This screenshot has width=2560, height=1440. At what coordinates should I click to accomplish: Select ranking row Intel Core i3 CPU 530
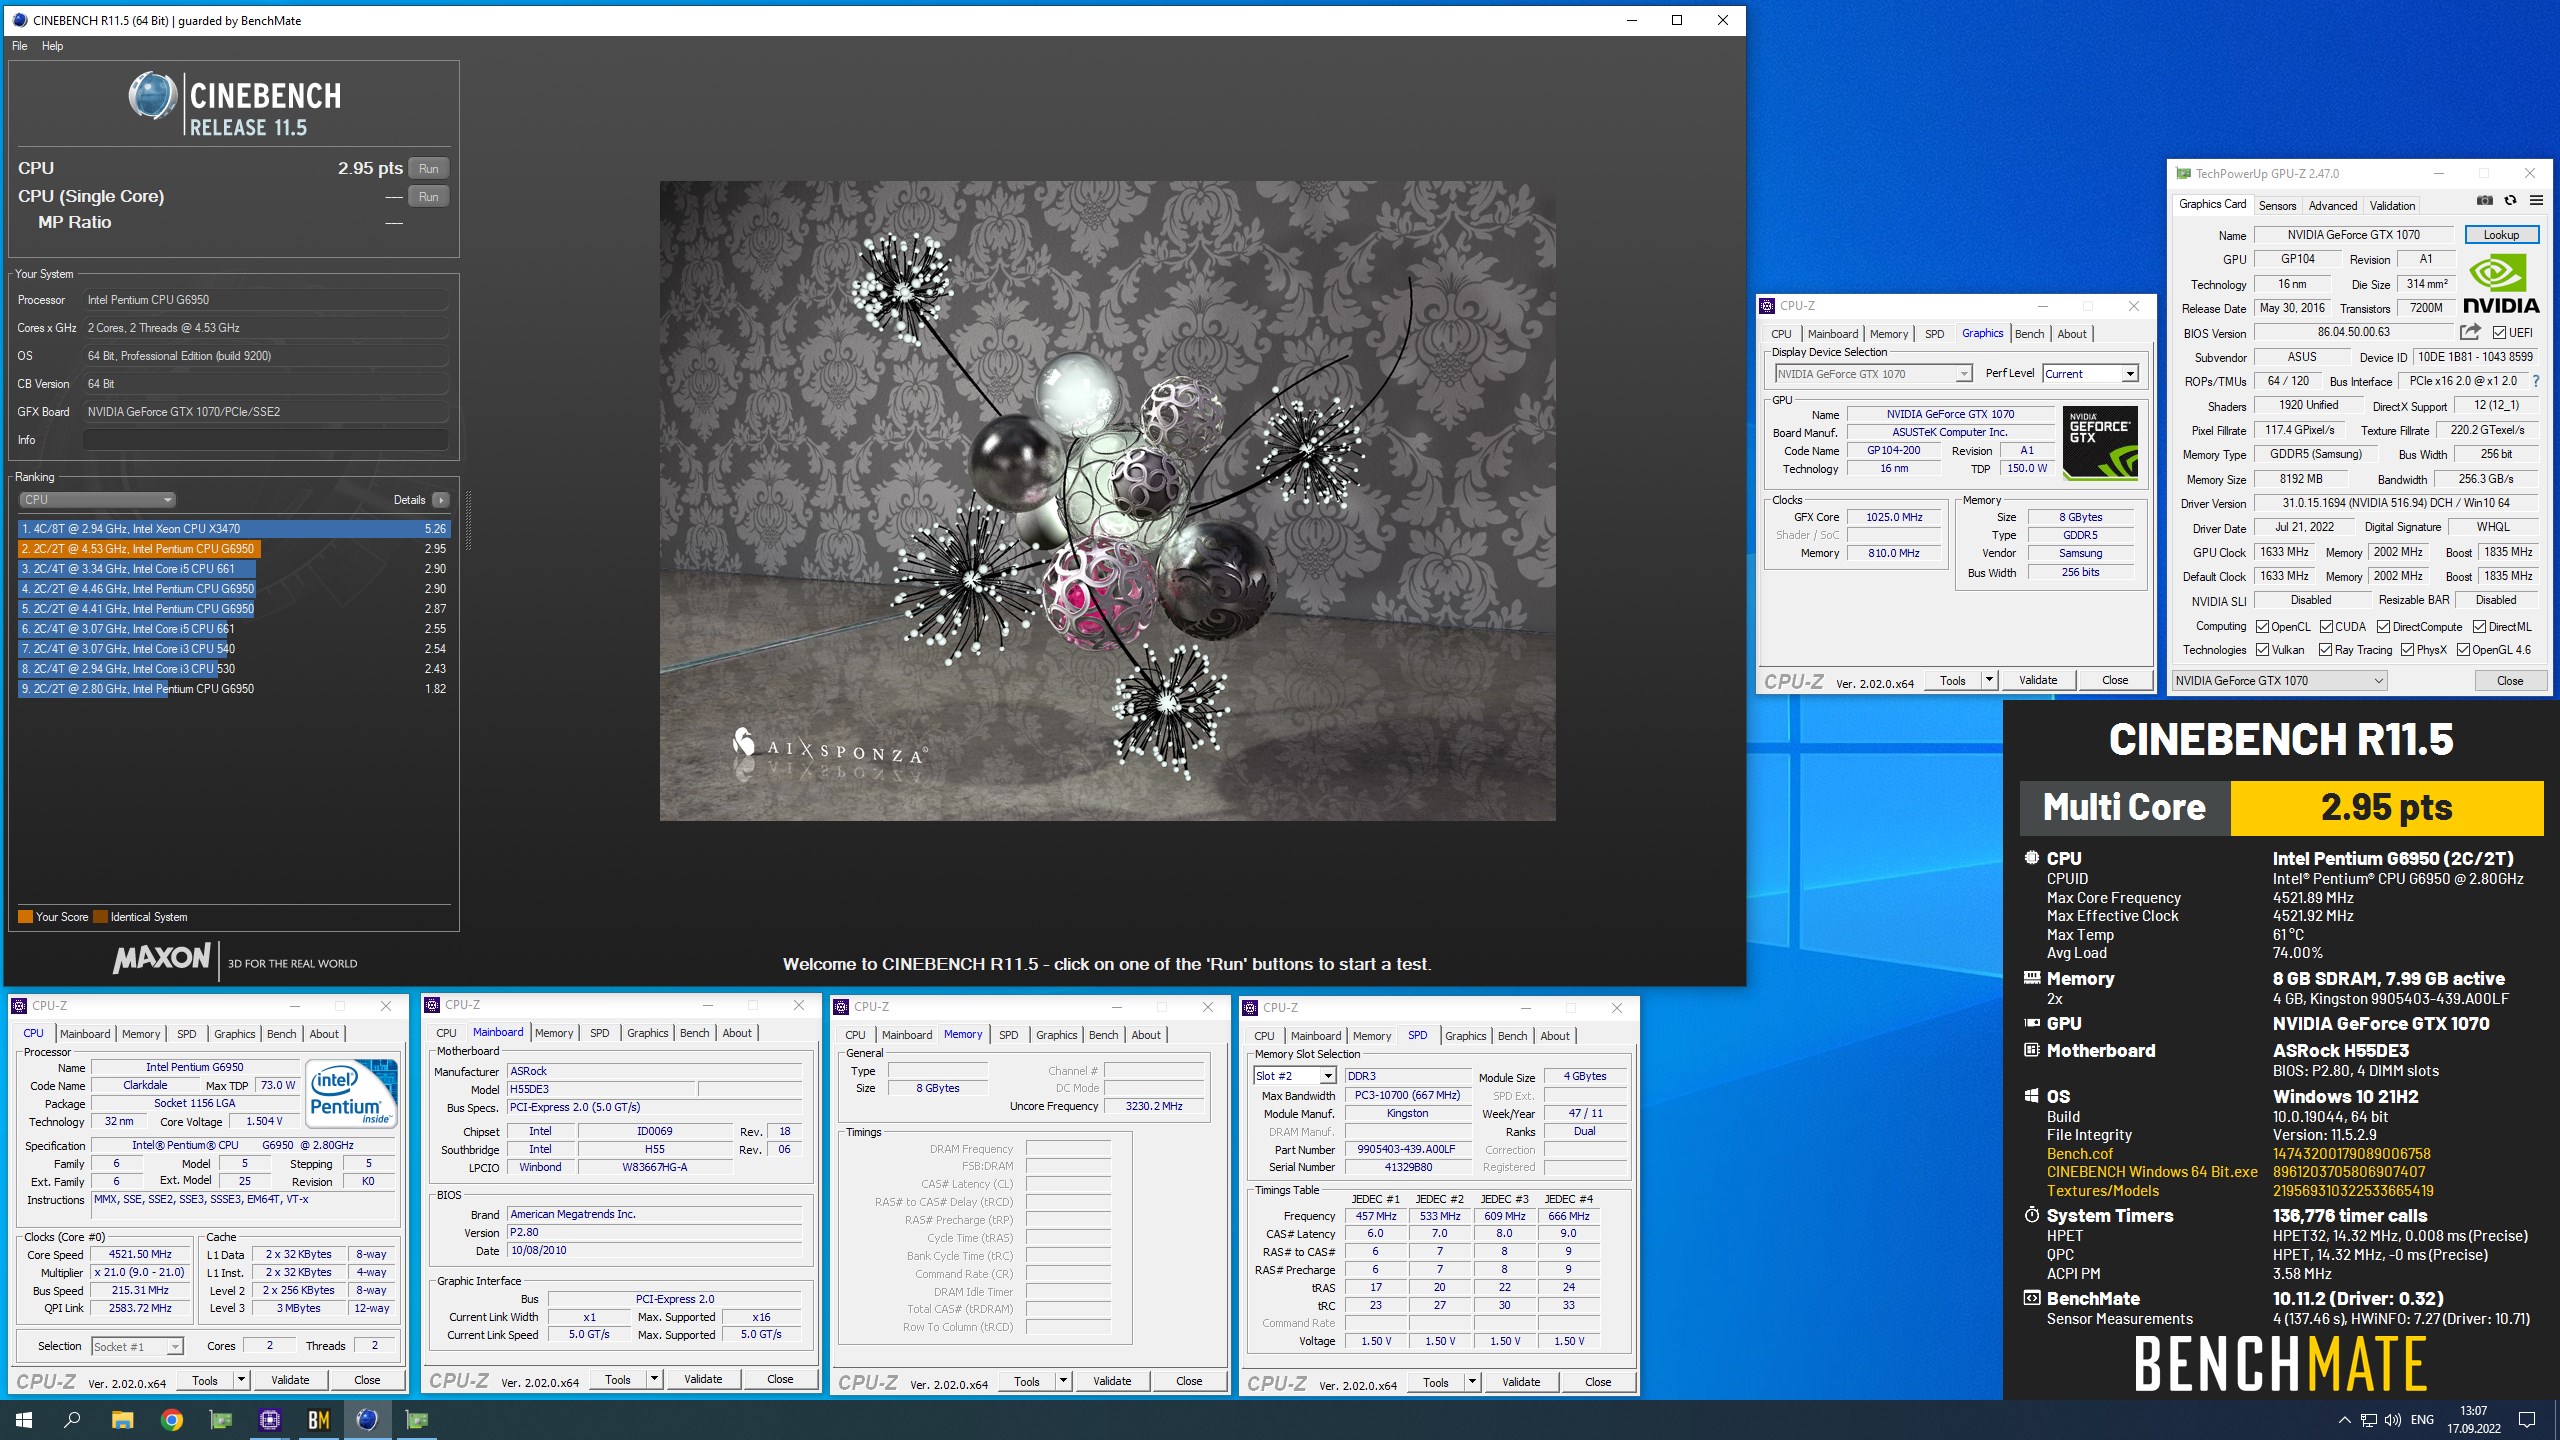click(234, 669)
